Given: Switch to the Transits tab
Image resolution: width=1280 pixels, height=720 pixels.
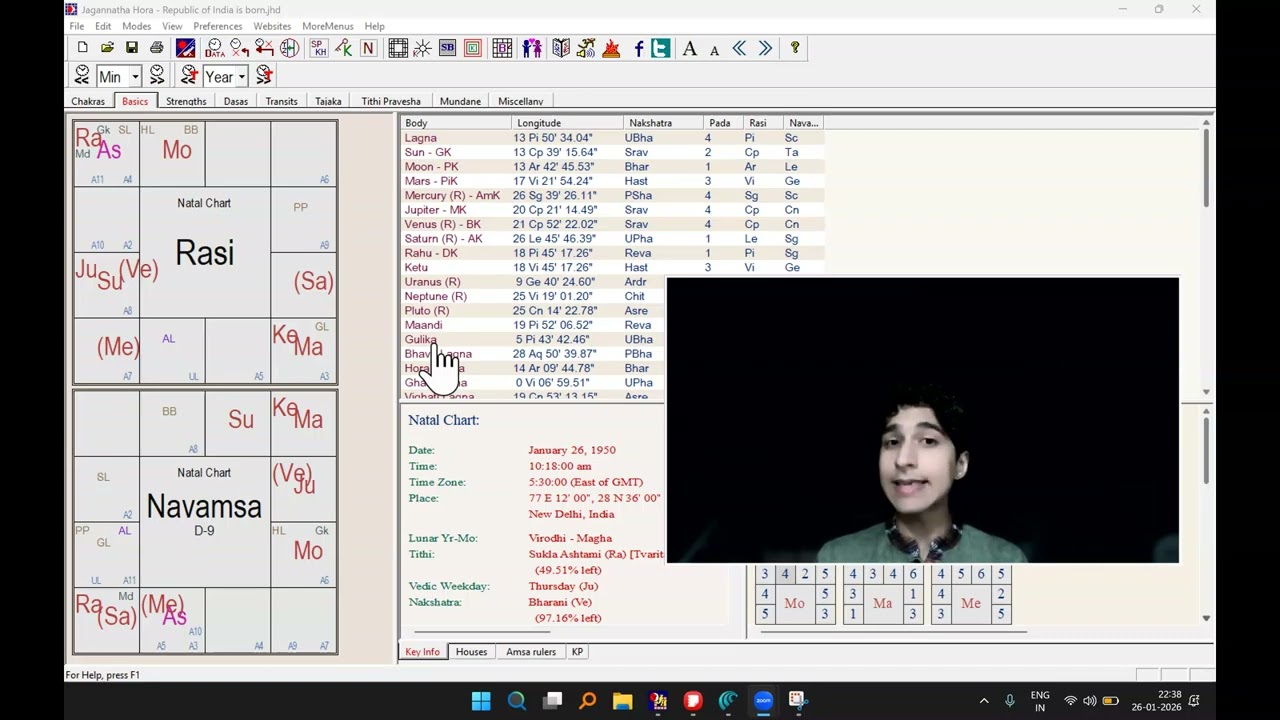Looking at the screenshot, I should coord(282,101).
